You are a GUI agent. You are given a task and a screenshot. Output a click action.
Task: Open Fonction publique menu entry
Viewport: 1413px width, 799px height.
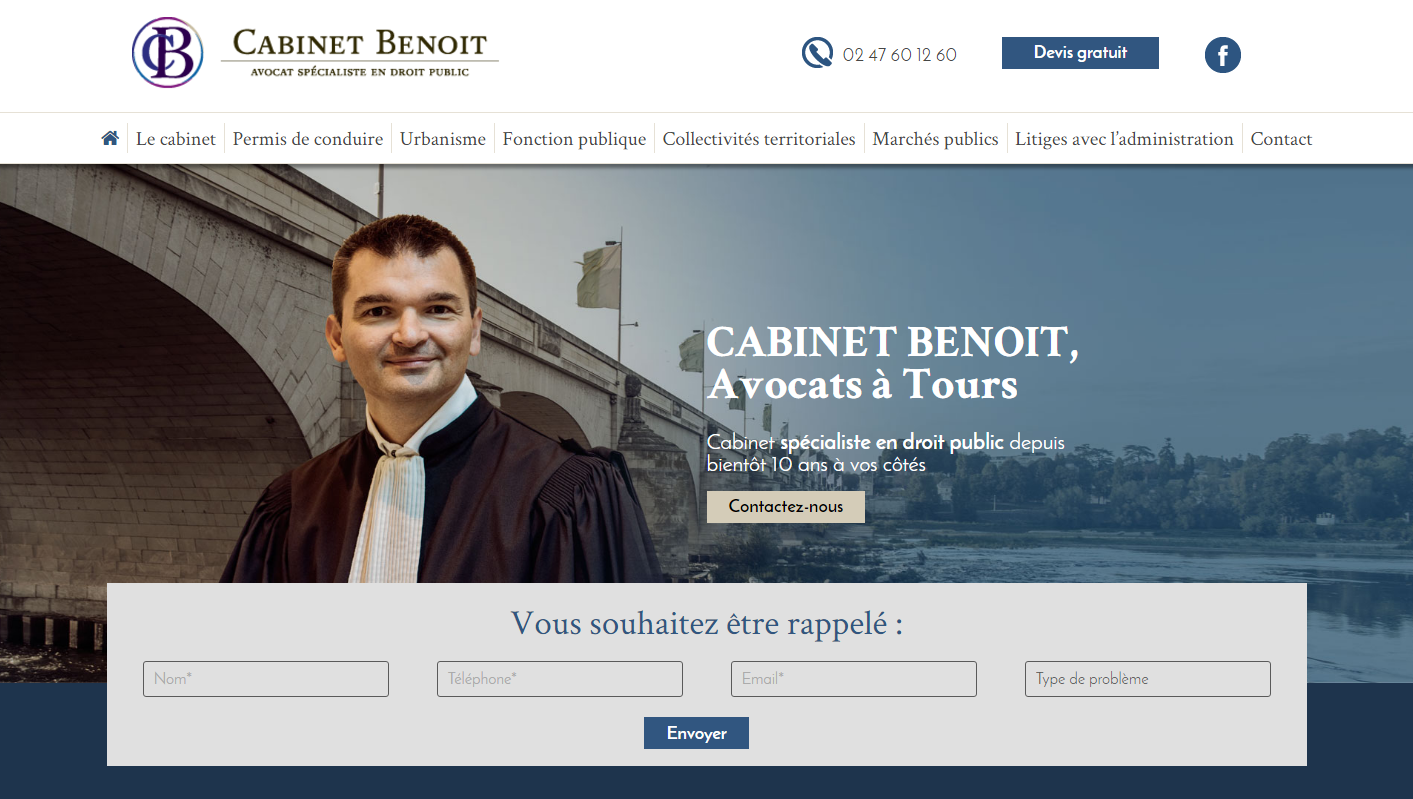574,139
